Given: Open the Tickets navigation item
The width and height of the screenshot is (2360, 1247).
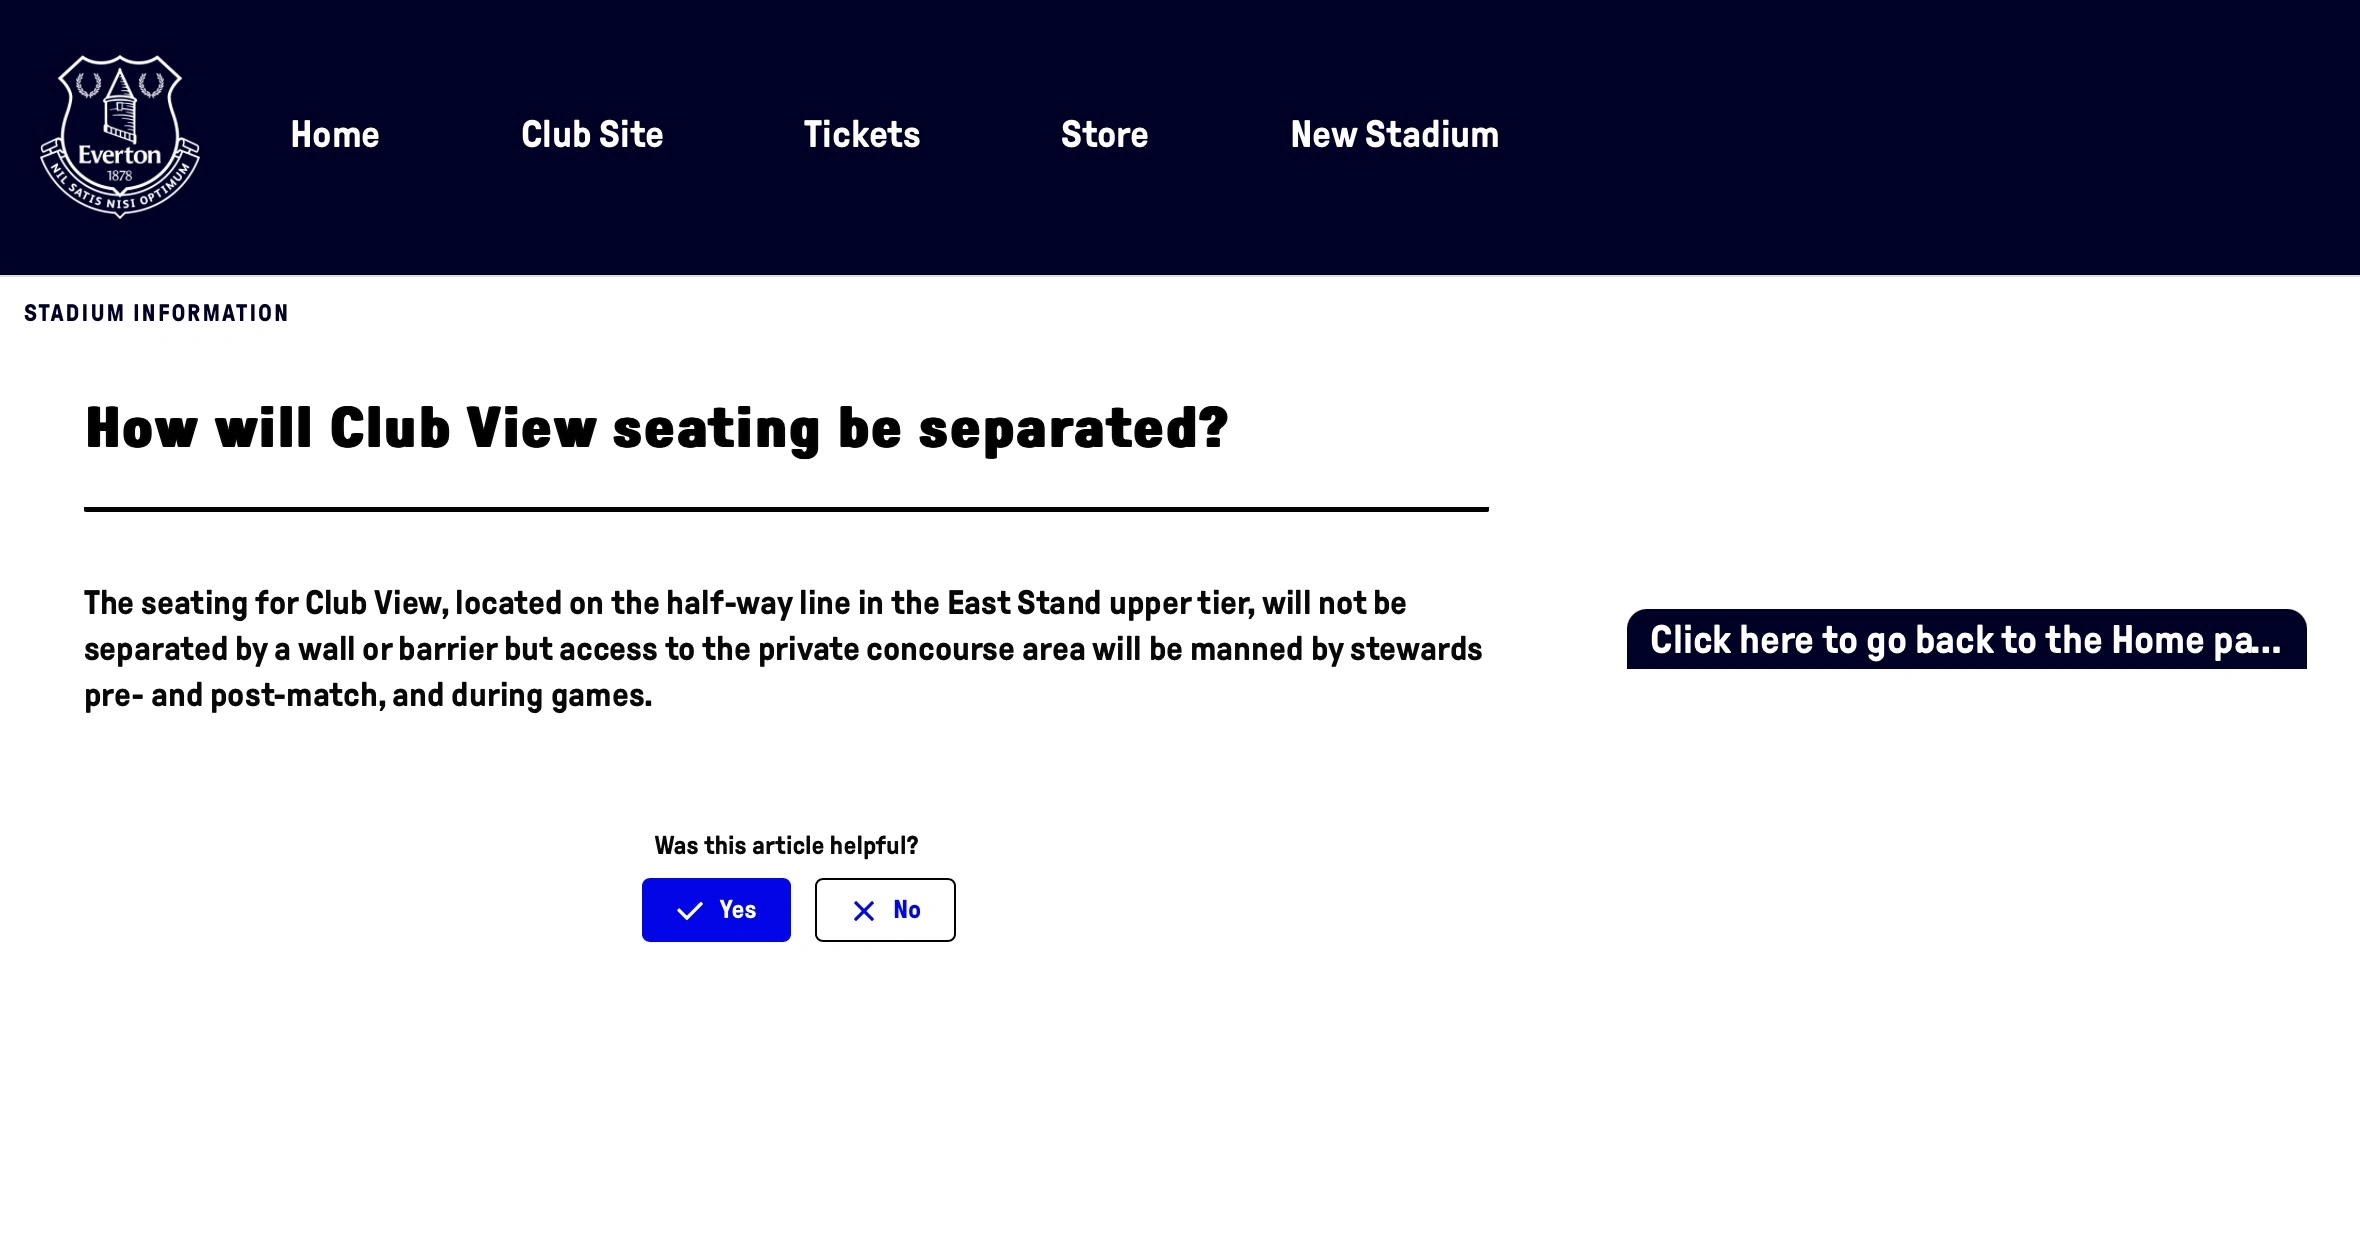Looking at the screenshot, I should click(x=862, y=135).
